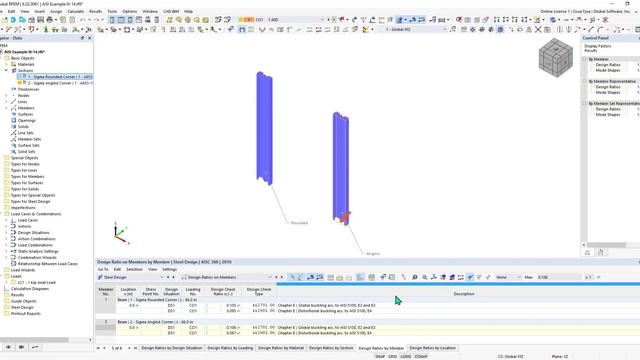Viewport: 640px width, 360px height.
Task: Toggle OSNAP in status bar
Action: [x=421, y=356]
